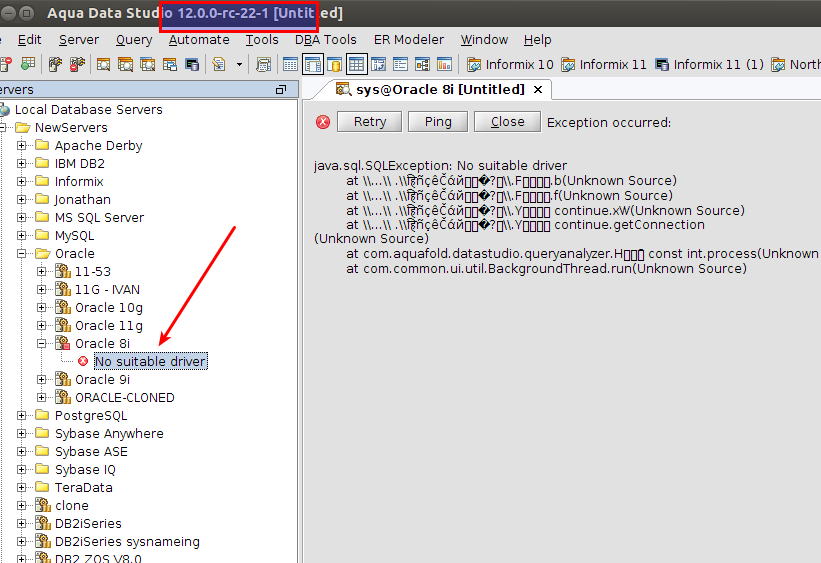The image size is (821, 563).
Task: Expand the PostgreSQL folder
Action: click(x=21, y=415)
